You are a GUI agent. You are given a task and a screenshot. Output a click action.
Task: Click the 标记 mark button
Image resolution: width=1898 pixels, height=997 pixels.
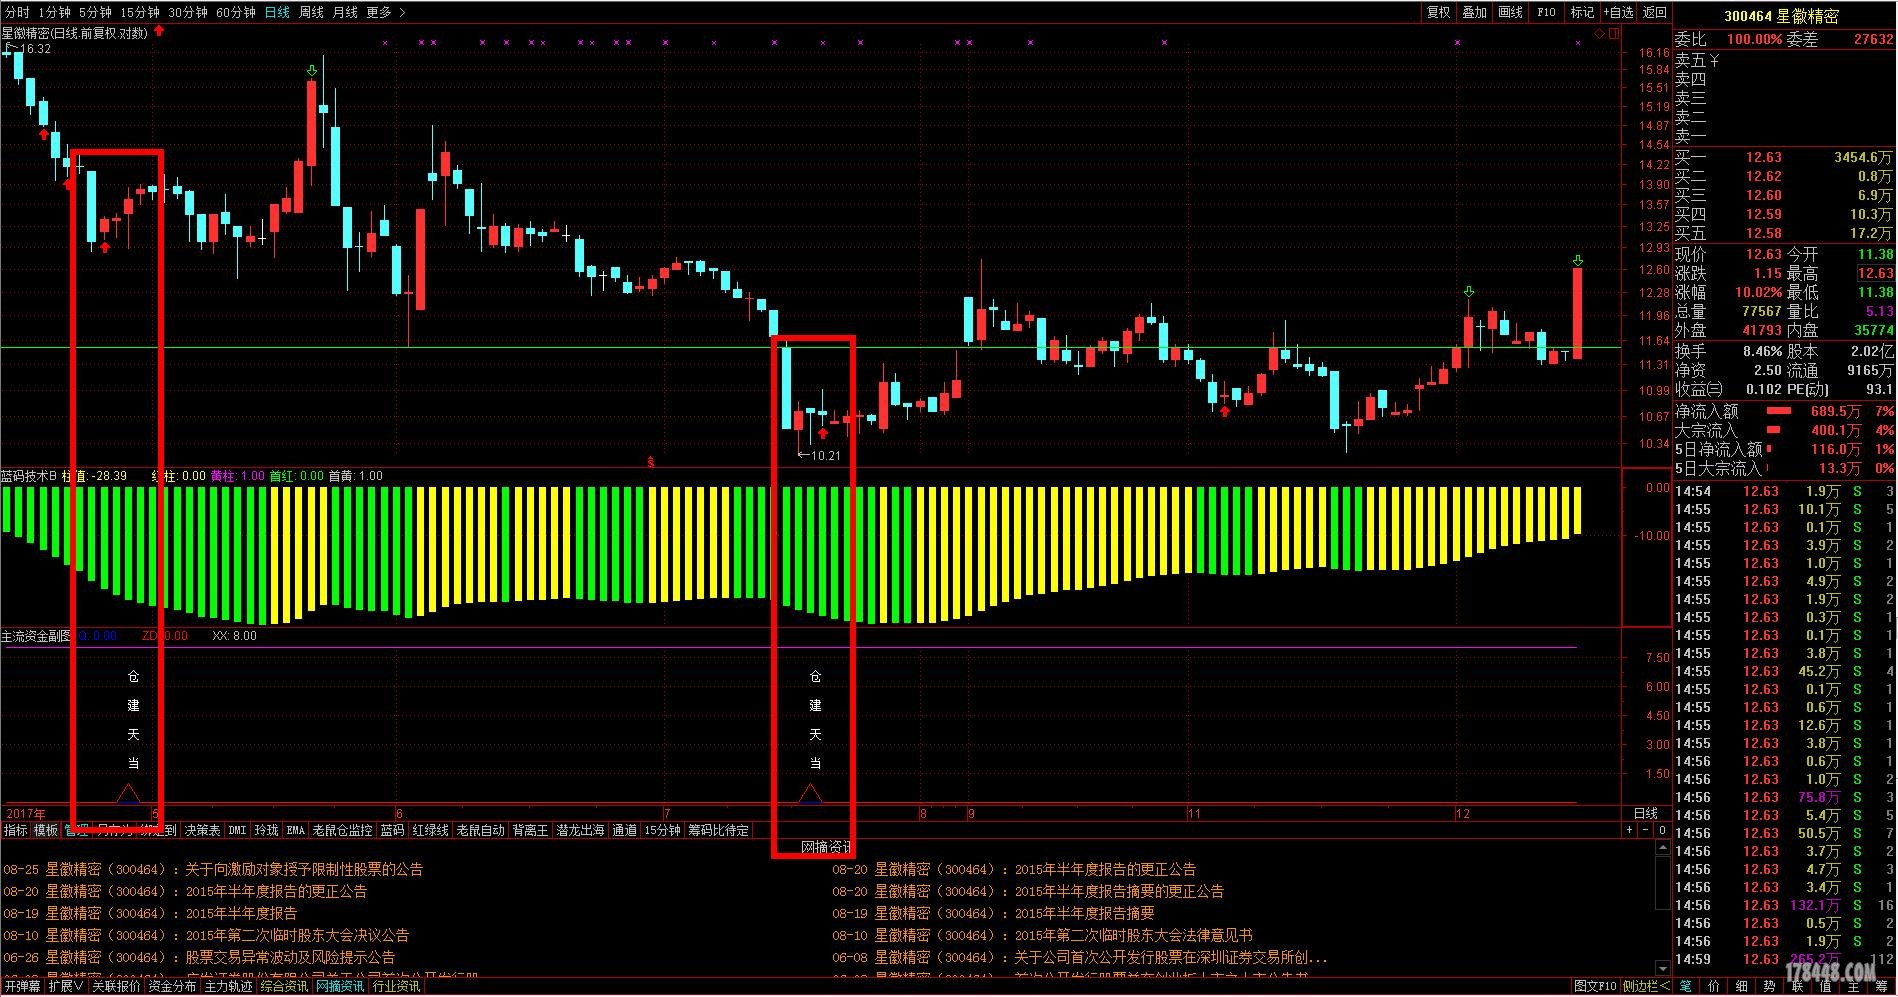[x=1582, y=12]
